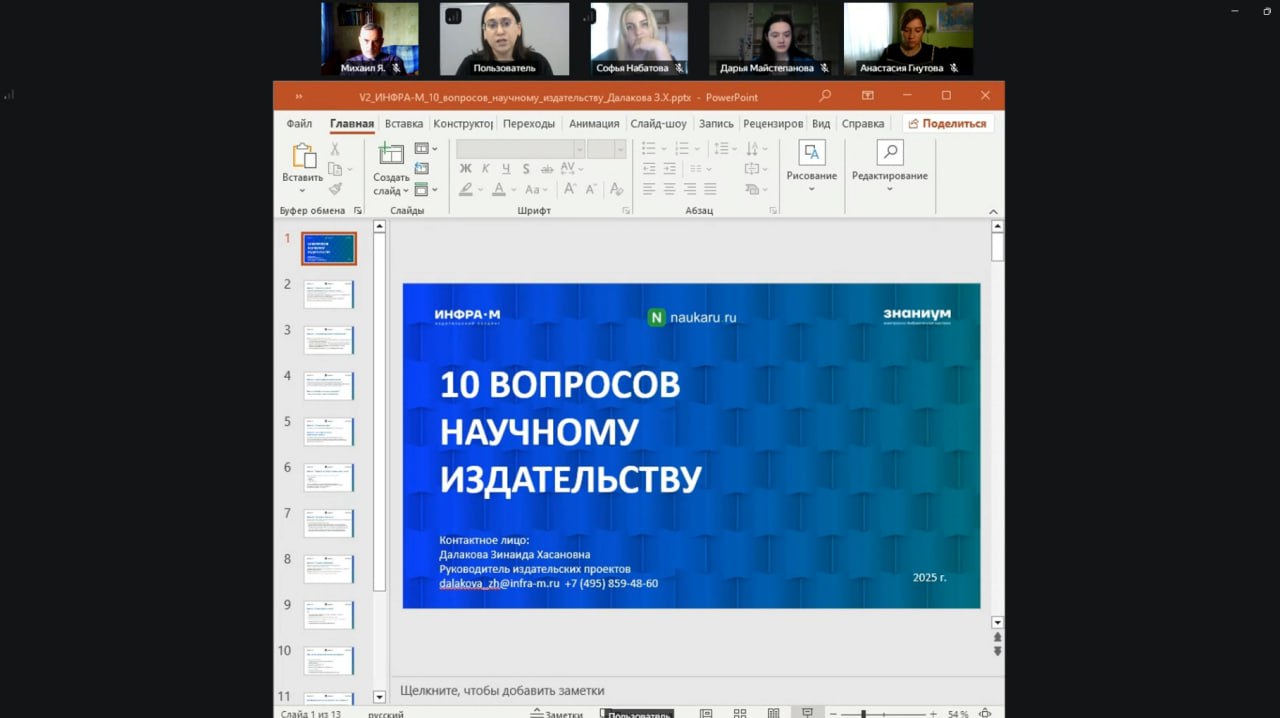
Task: Justify text in Абзац group
Action: [x=710, y=189]
